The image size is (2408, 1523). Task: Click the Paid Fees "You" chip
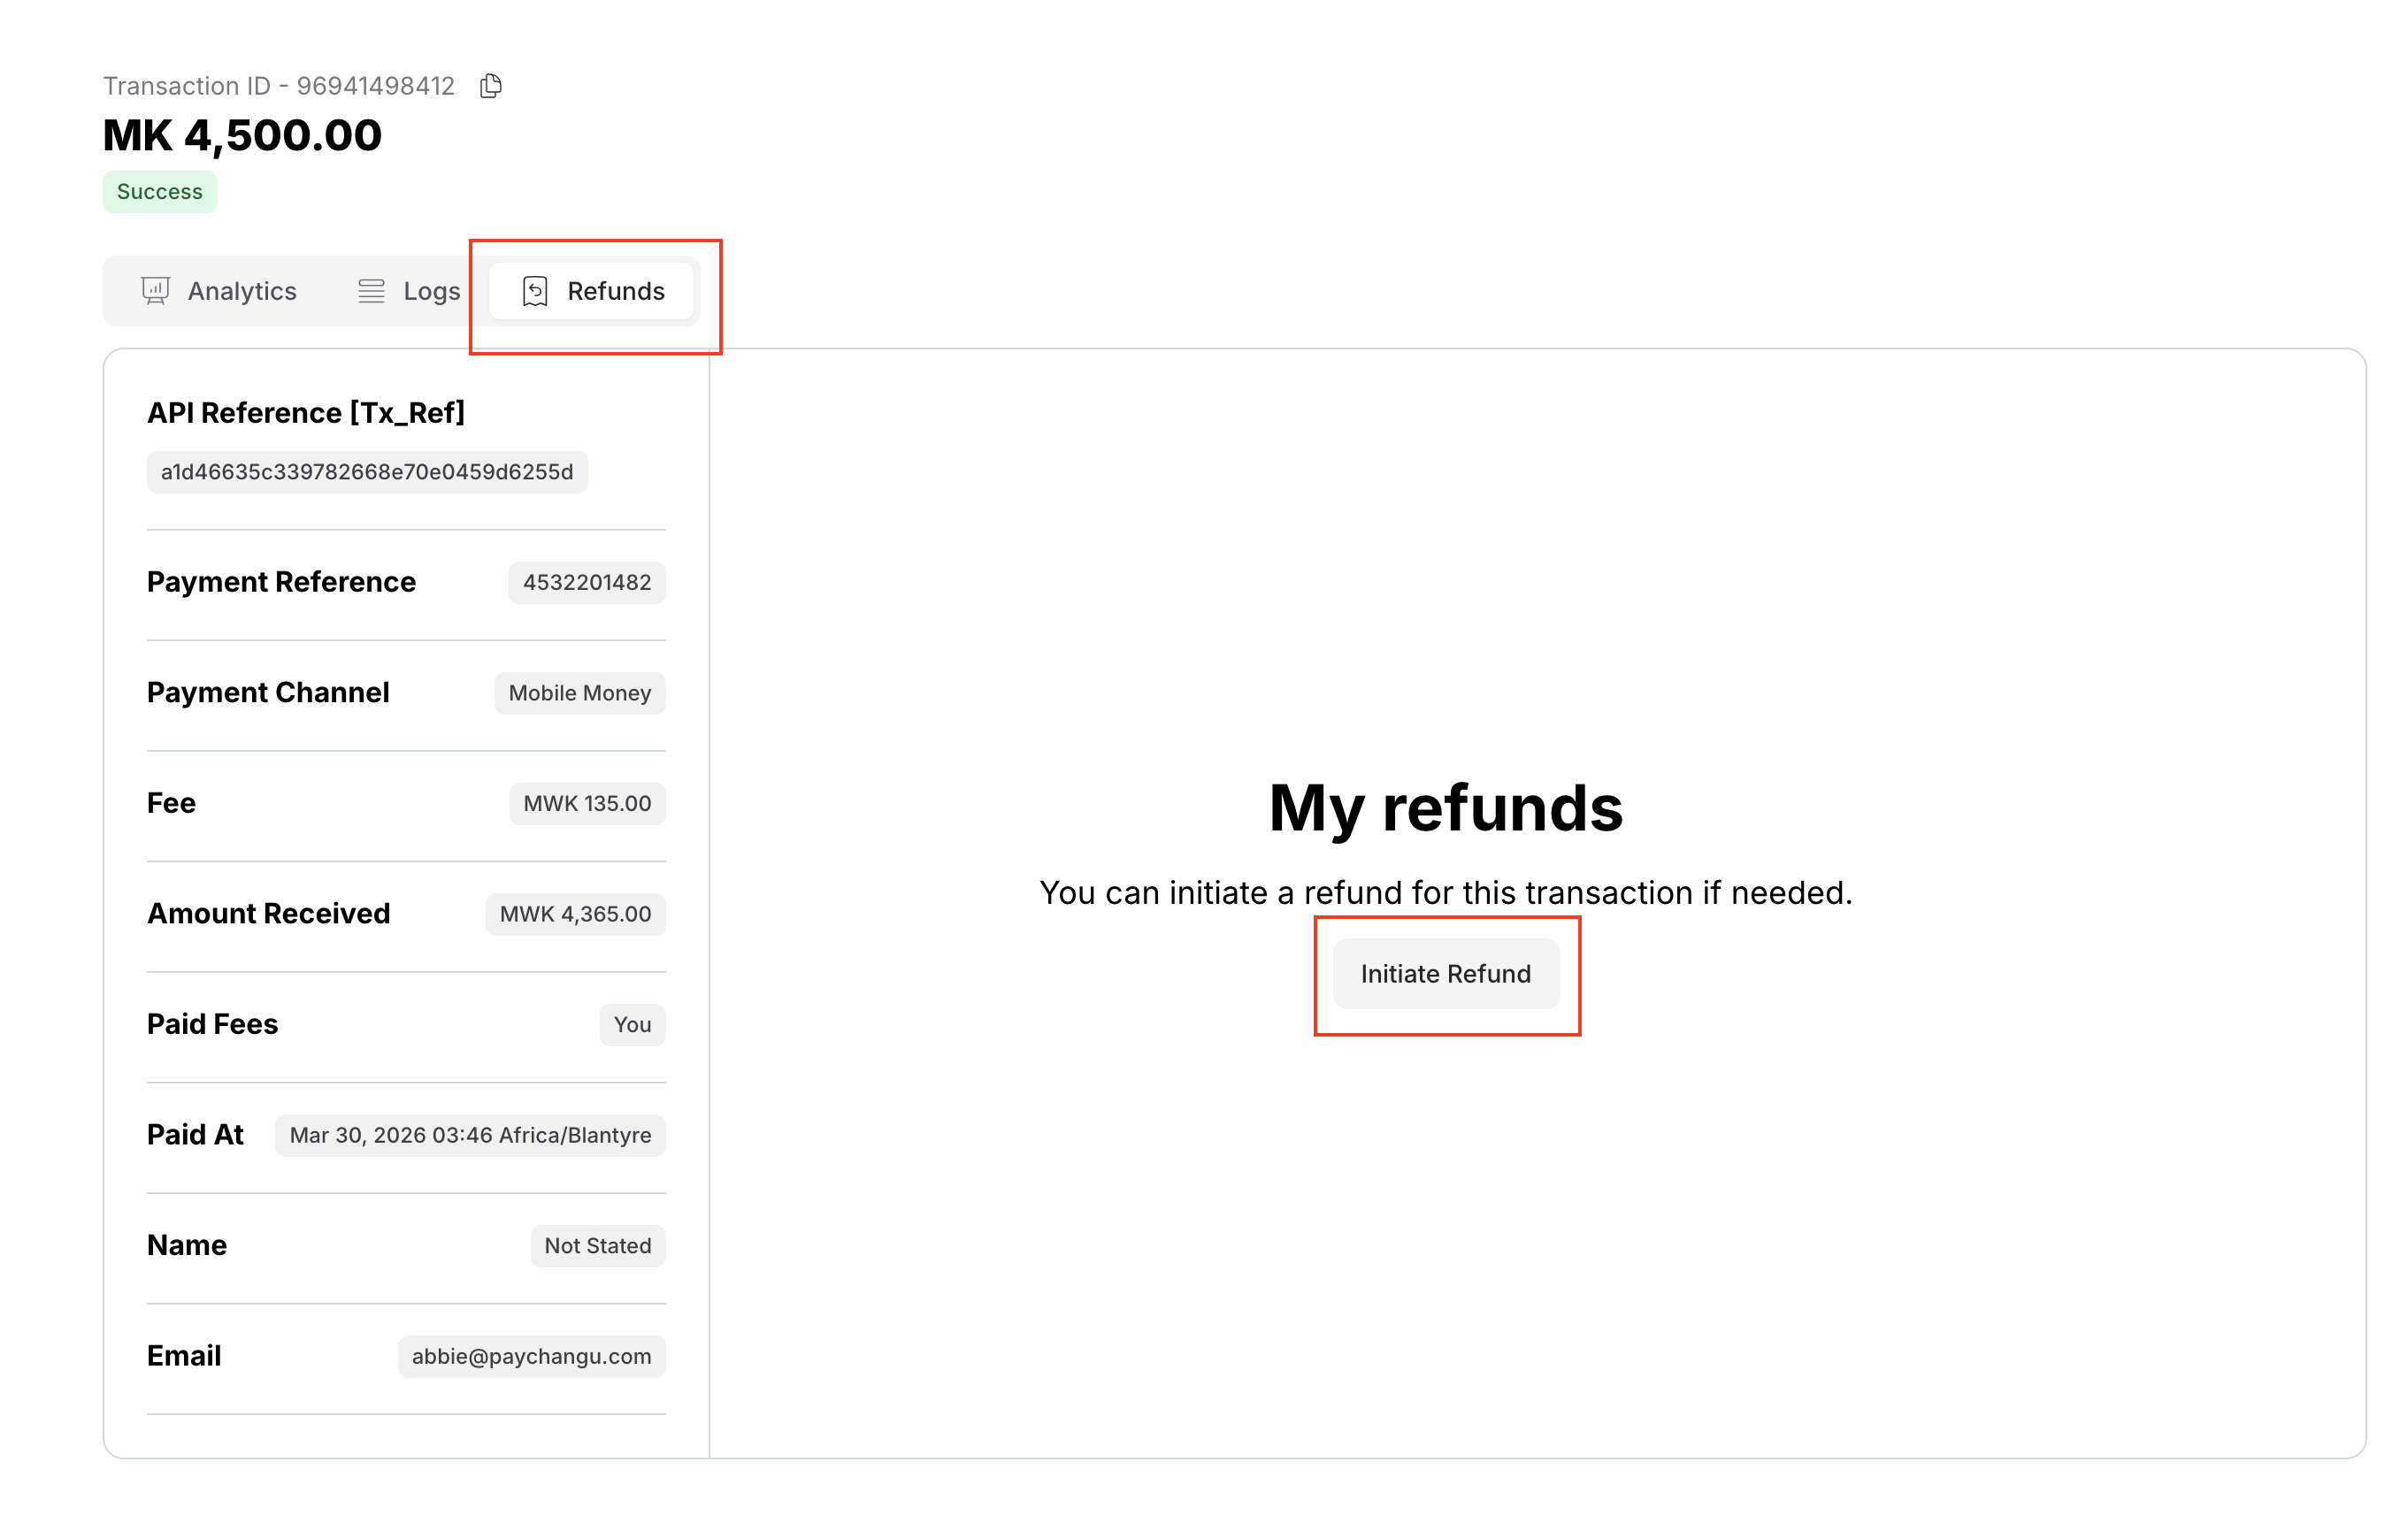pyautogui.click(x=632, y=1024)
